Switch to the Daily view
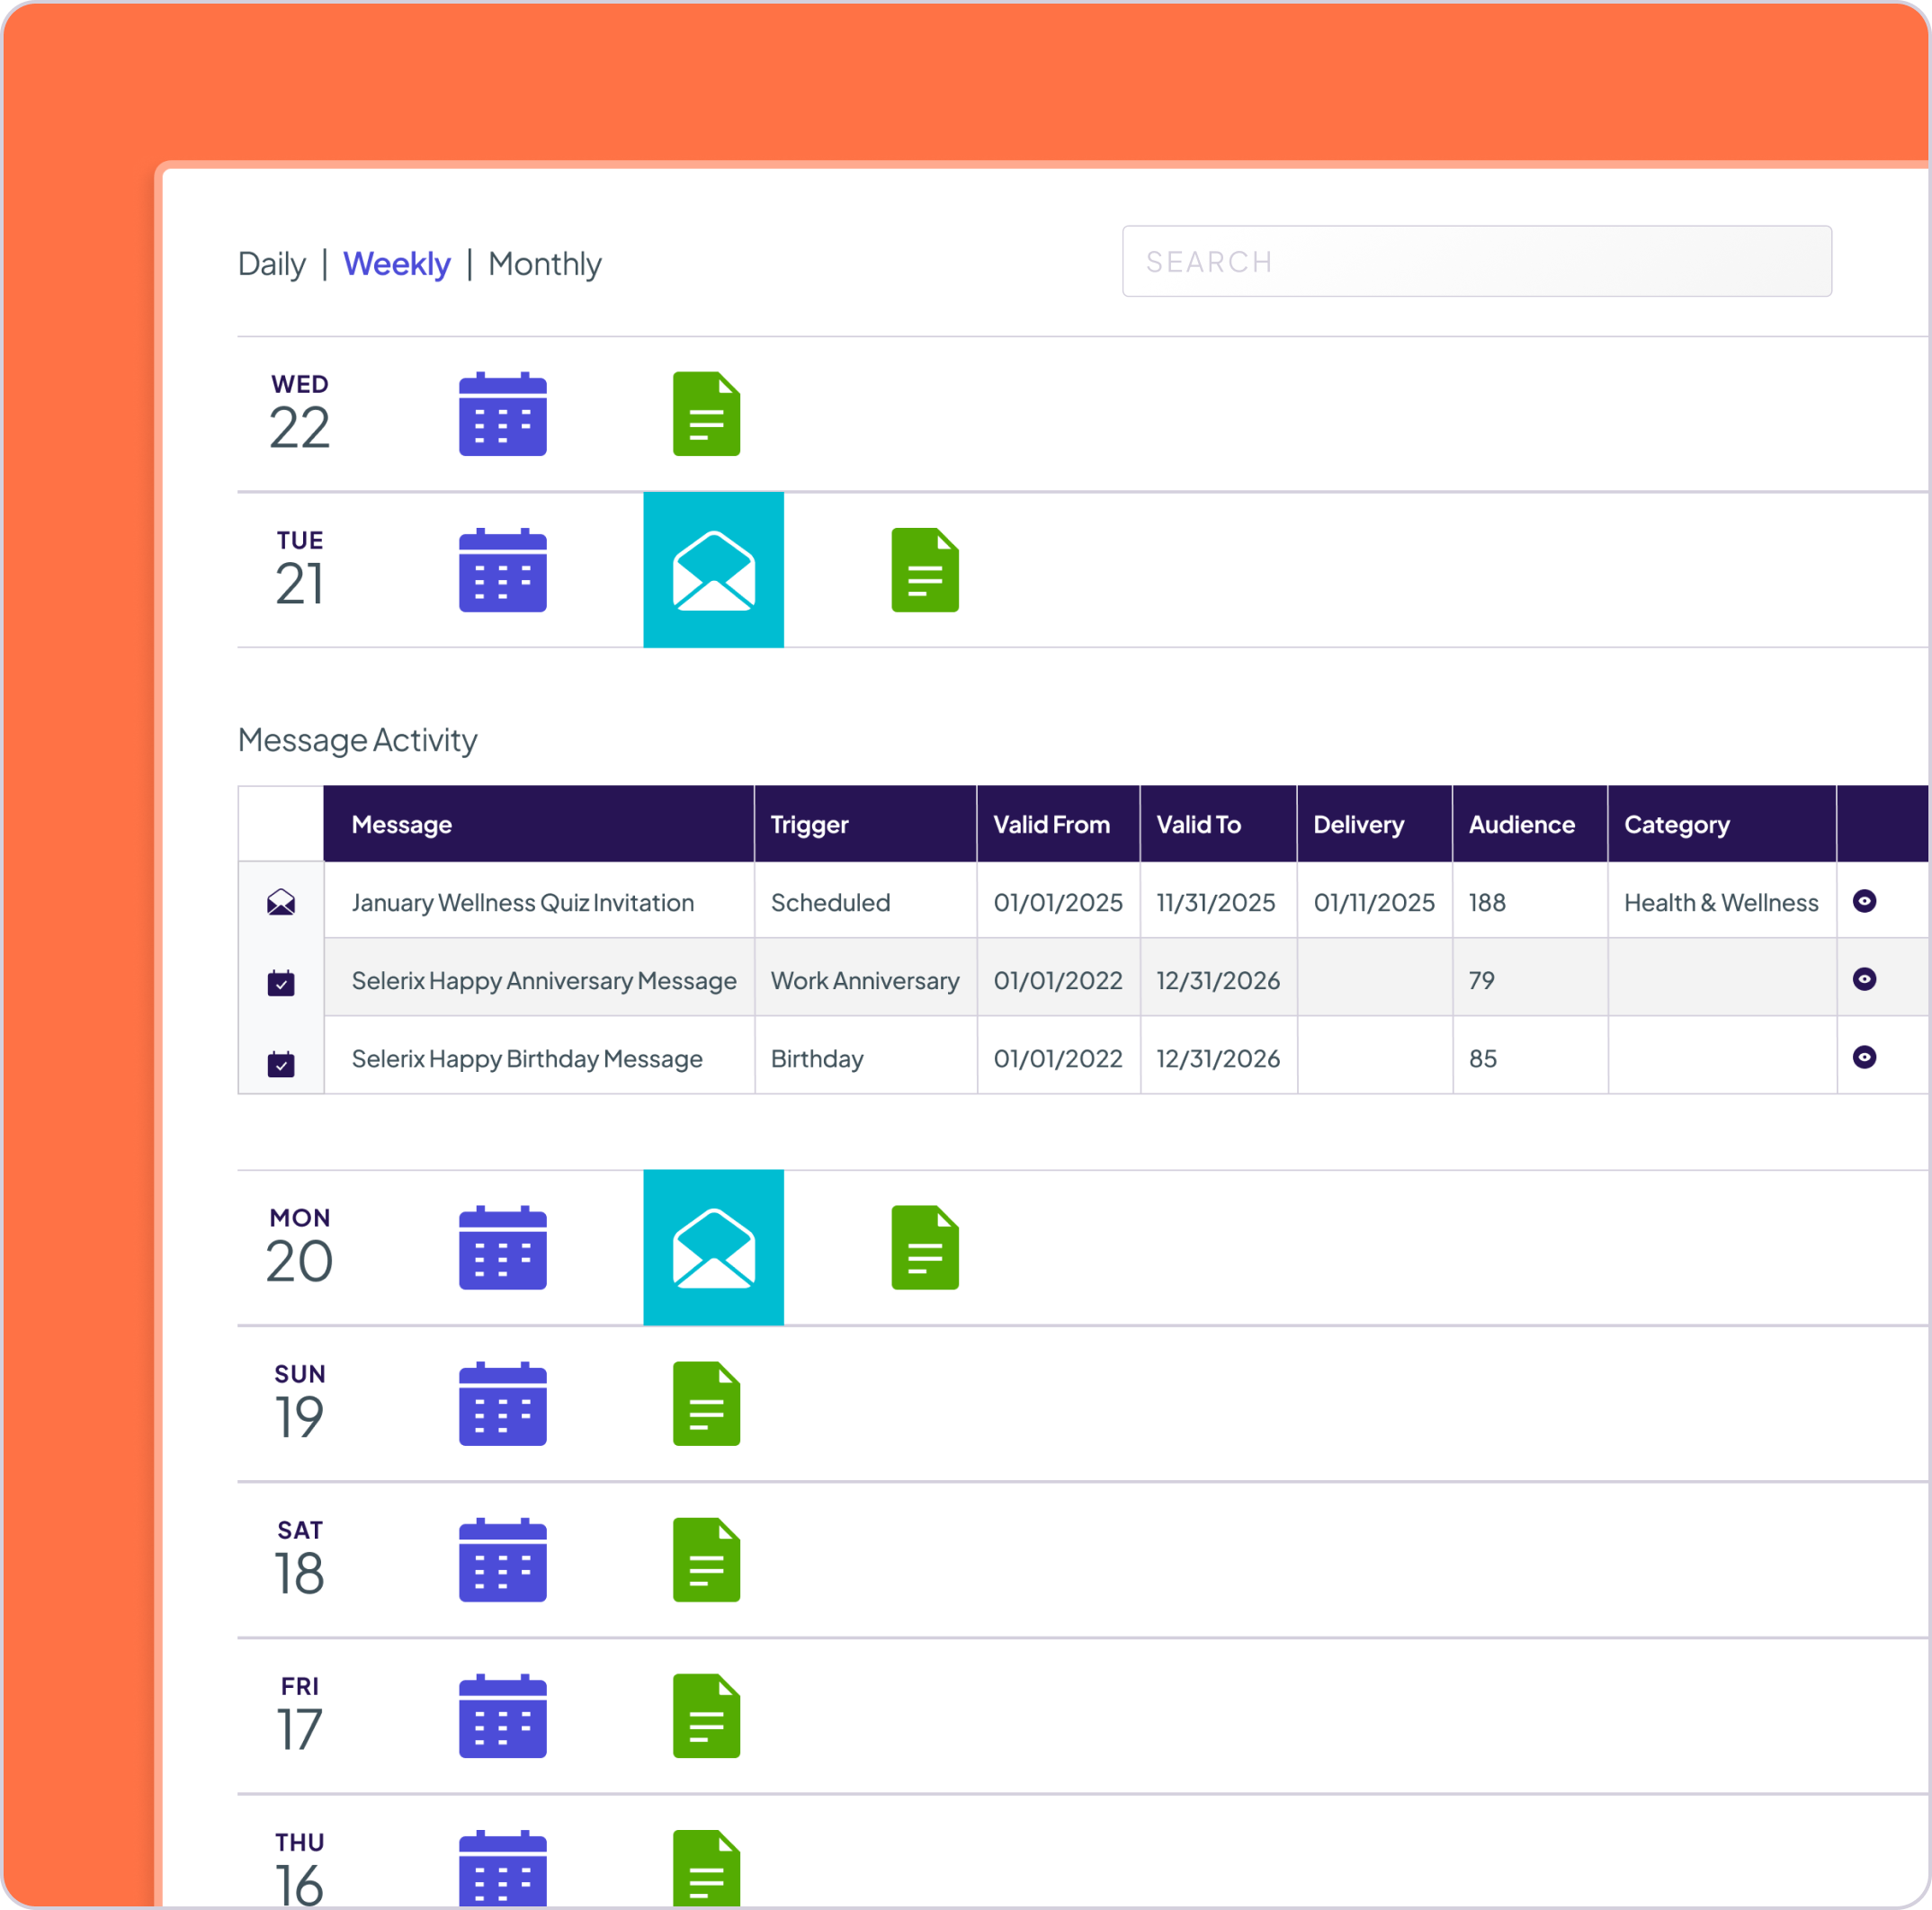 click(x=271, y=264)
